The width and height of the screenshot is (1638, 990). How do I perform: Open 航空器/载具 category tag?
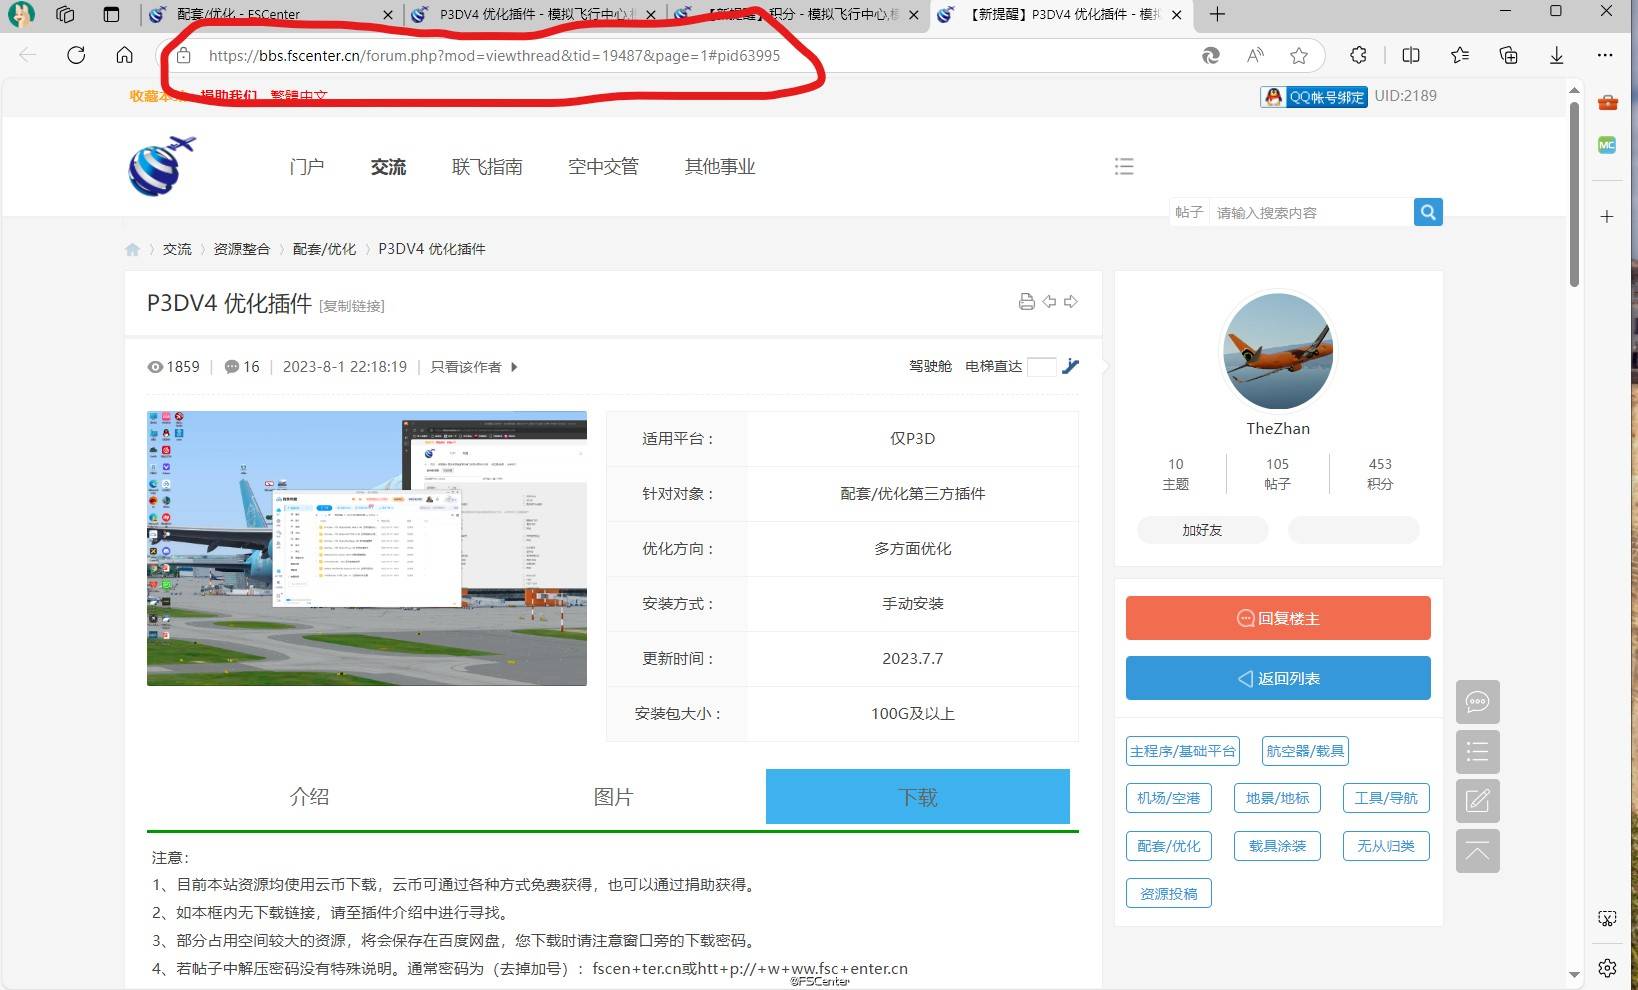1305,751
